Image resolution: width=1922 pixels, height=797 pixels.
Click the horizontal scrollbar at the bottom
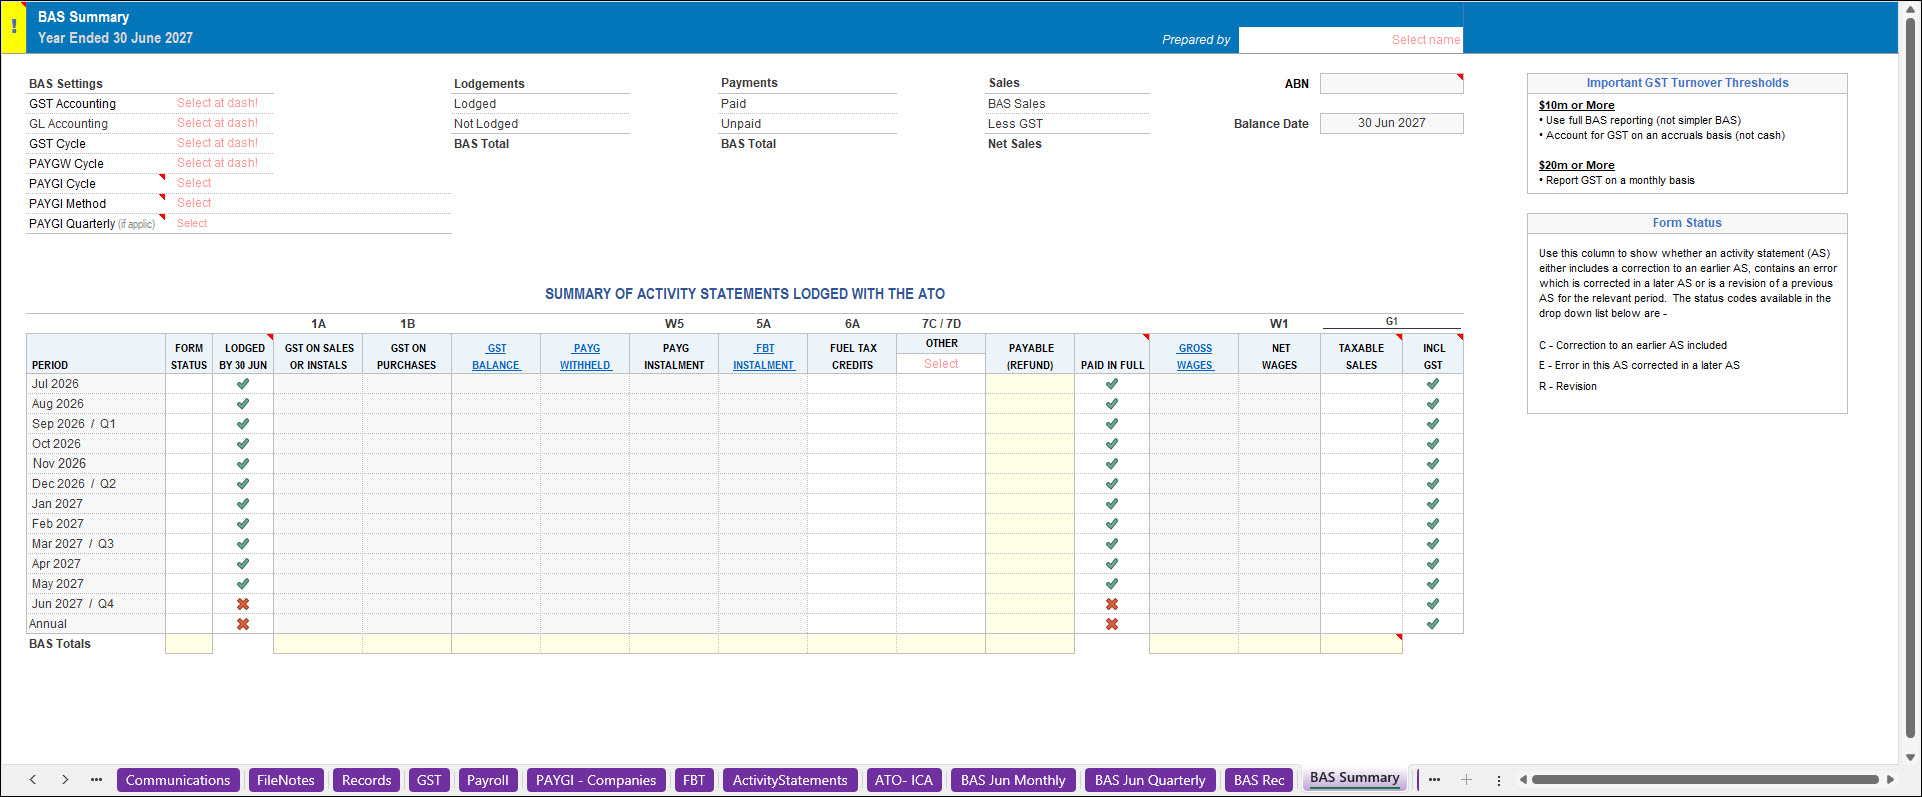[x=1705, y=780]
